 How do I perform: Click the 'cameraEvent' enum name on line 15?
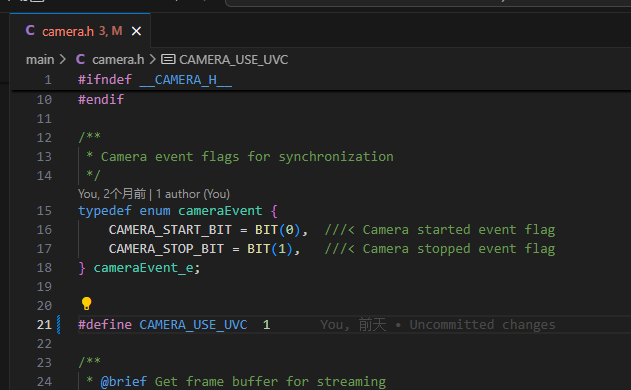[x=220, y=210]
